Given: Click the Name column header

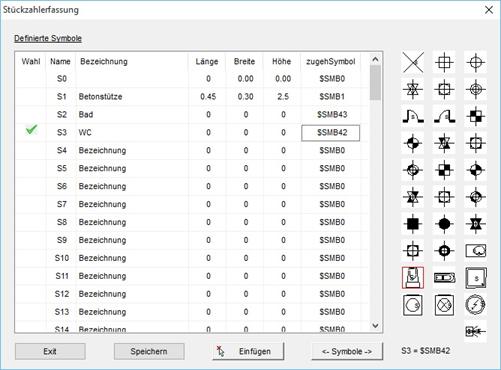Looking at the screenshot, I should tap(60, 61).
